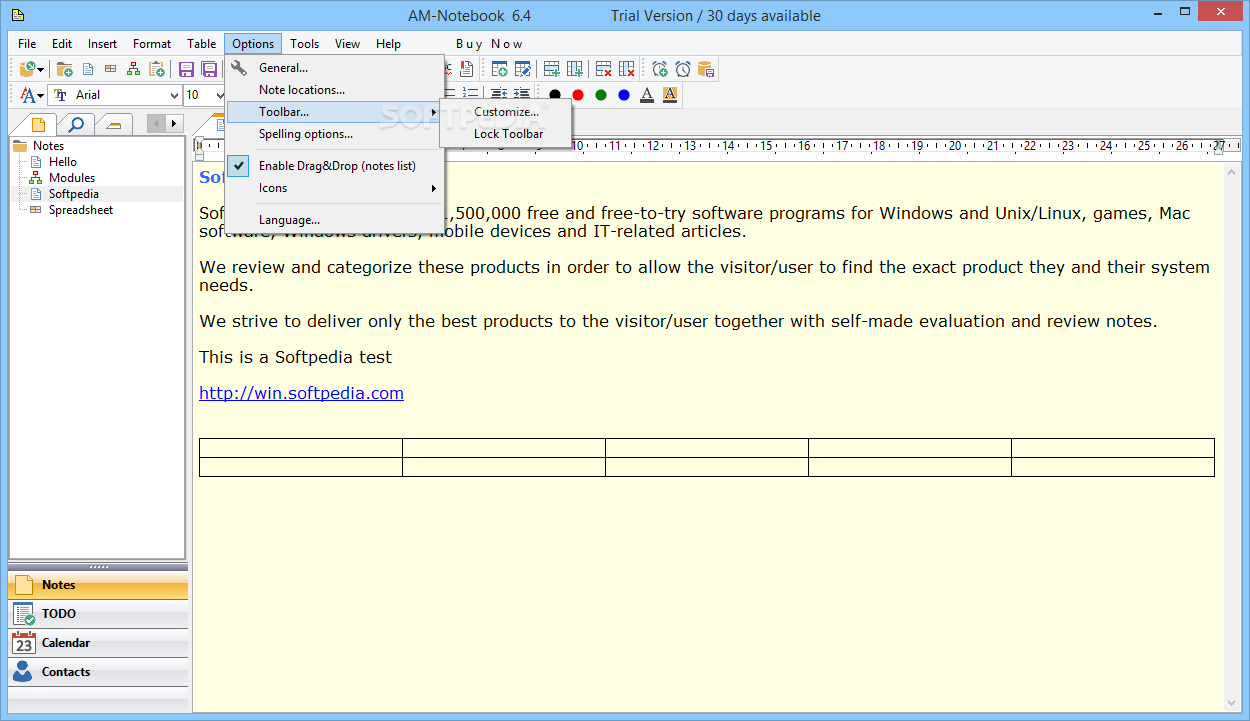Click the Delete Row table icon
This screenshot has width=1250, height=721.
[603, 69]
